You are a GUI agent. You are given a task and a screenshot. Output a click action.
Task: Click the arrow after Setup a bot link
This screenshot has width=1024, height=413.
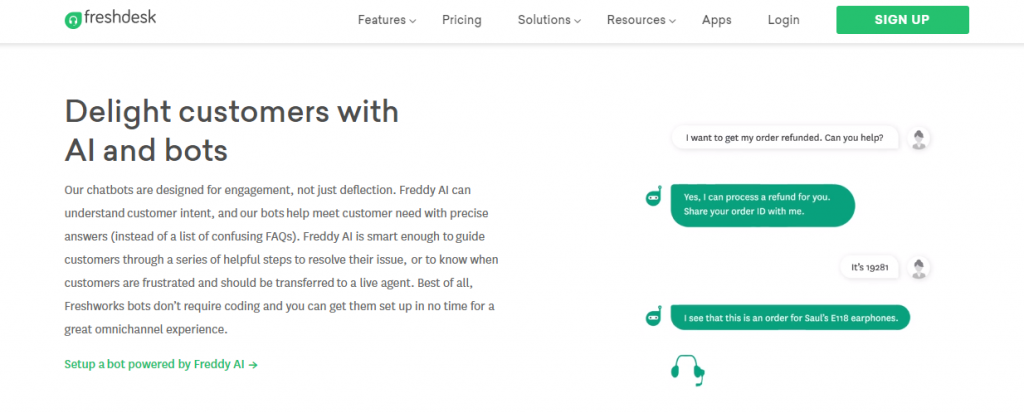coord(253,365)
